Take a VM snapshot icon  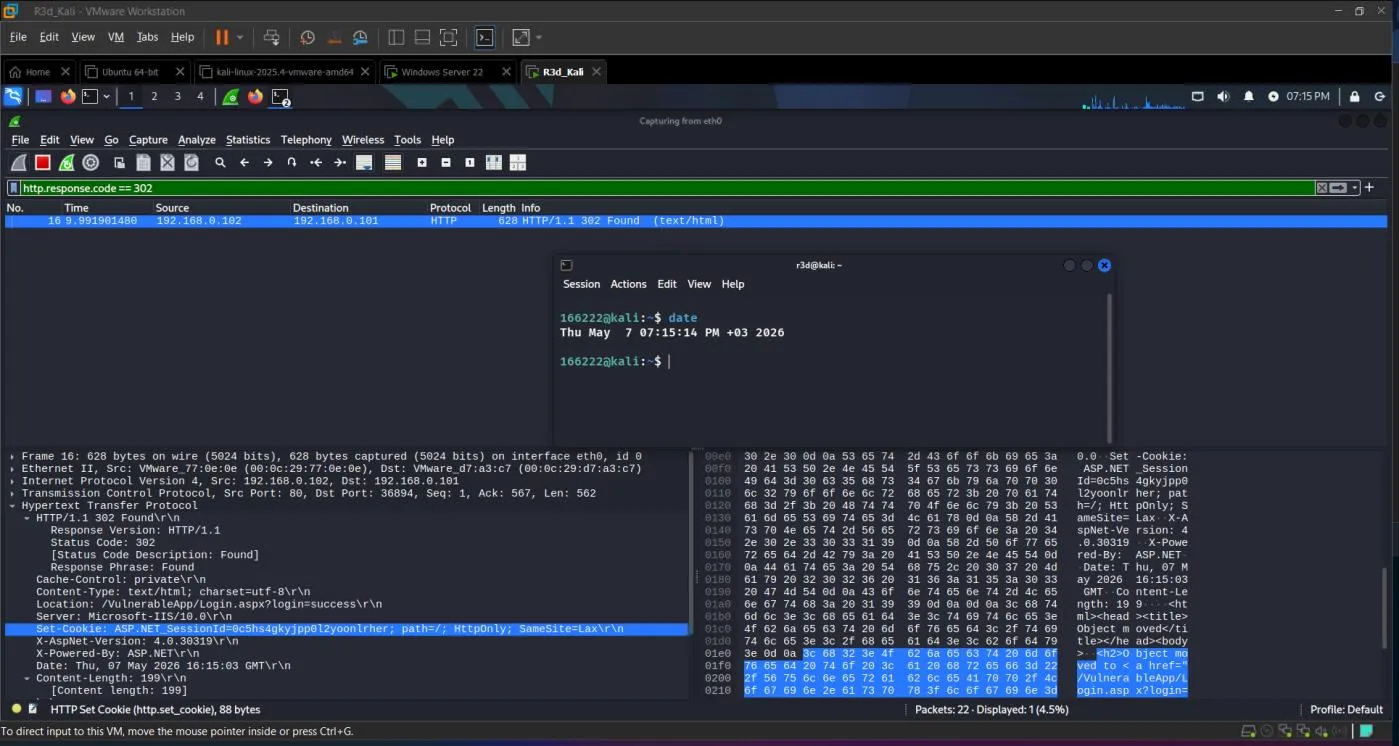click(308, 37)
